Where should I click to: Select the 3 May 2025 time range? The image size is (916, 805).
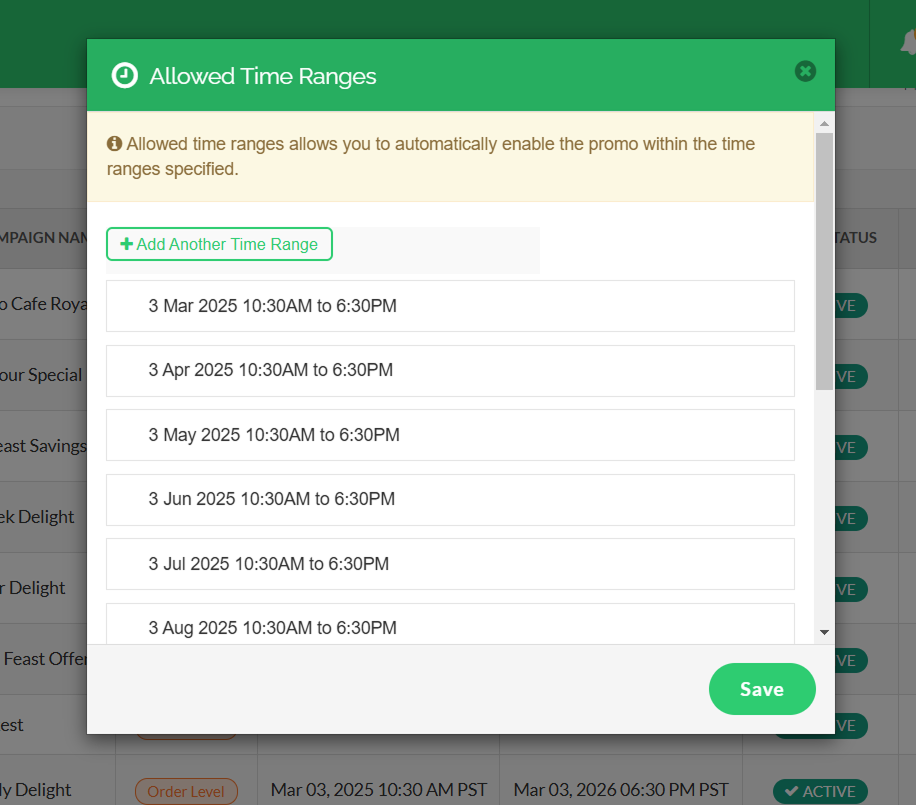450,435
